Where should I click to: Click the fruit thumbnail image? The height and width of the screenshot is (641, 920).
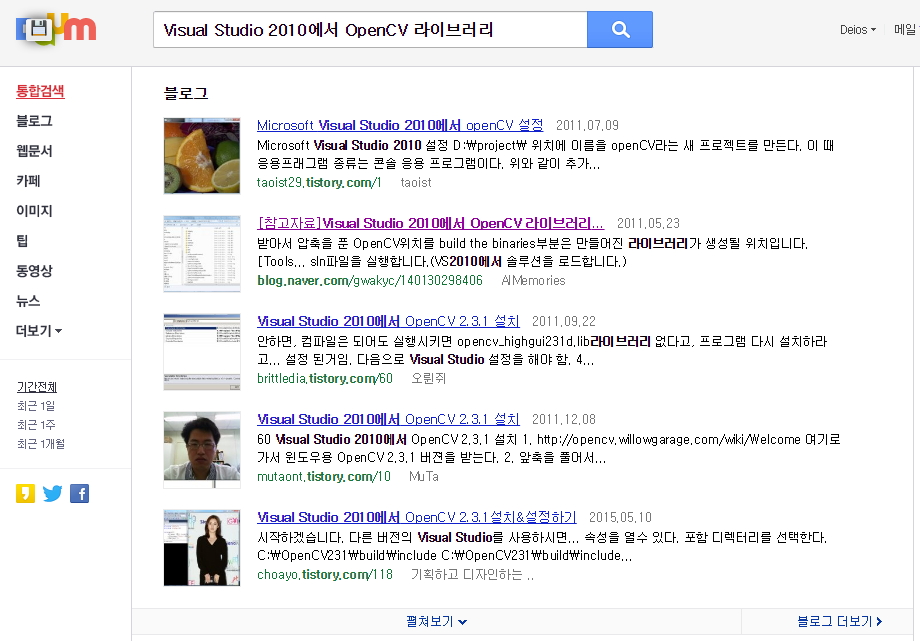pyautogui.click(x=202, y=156)
